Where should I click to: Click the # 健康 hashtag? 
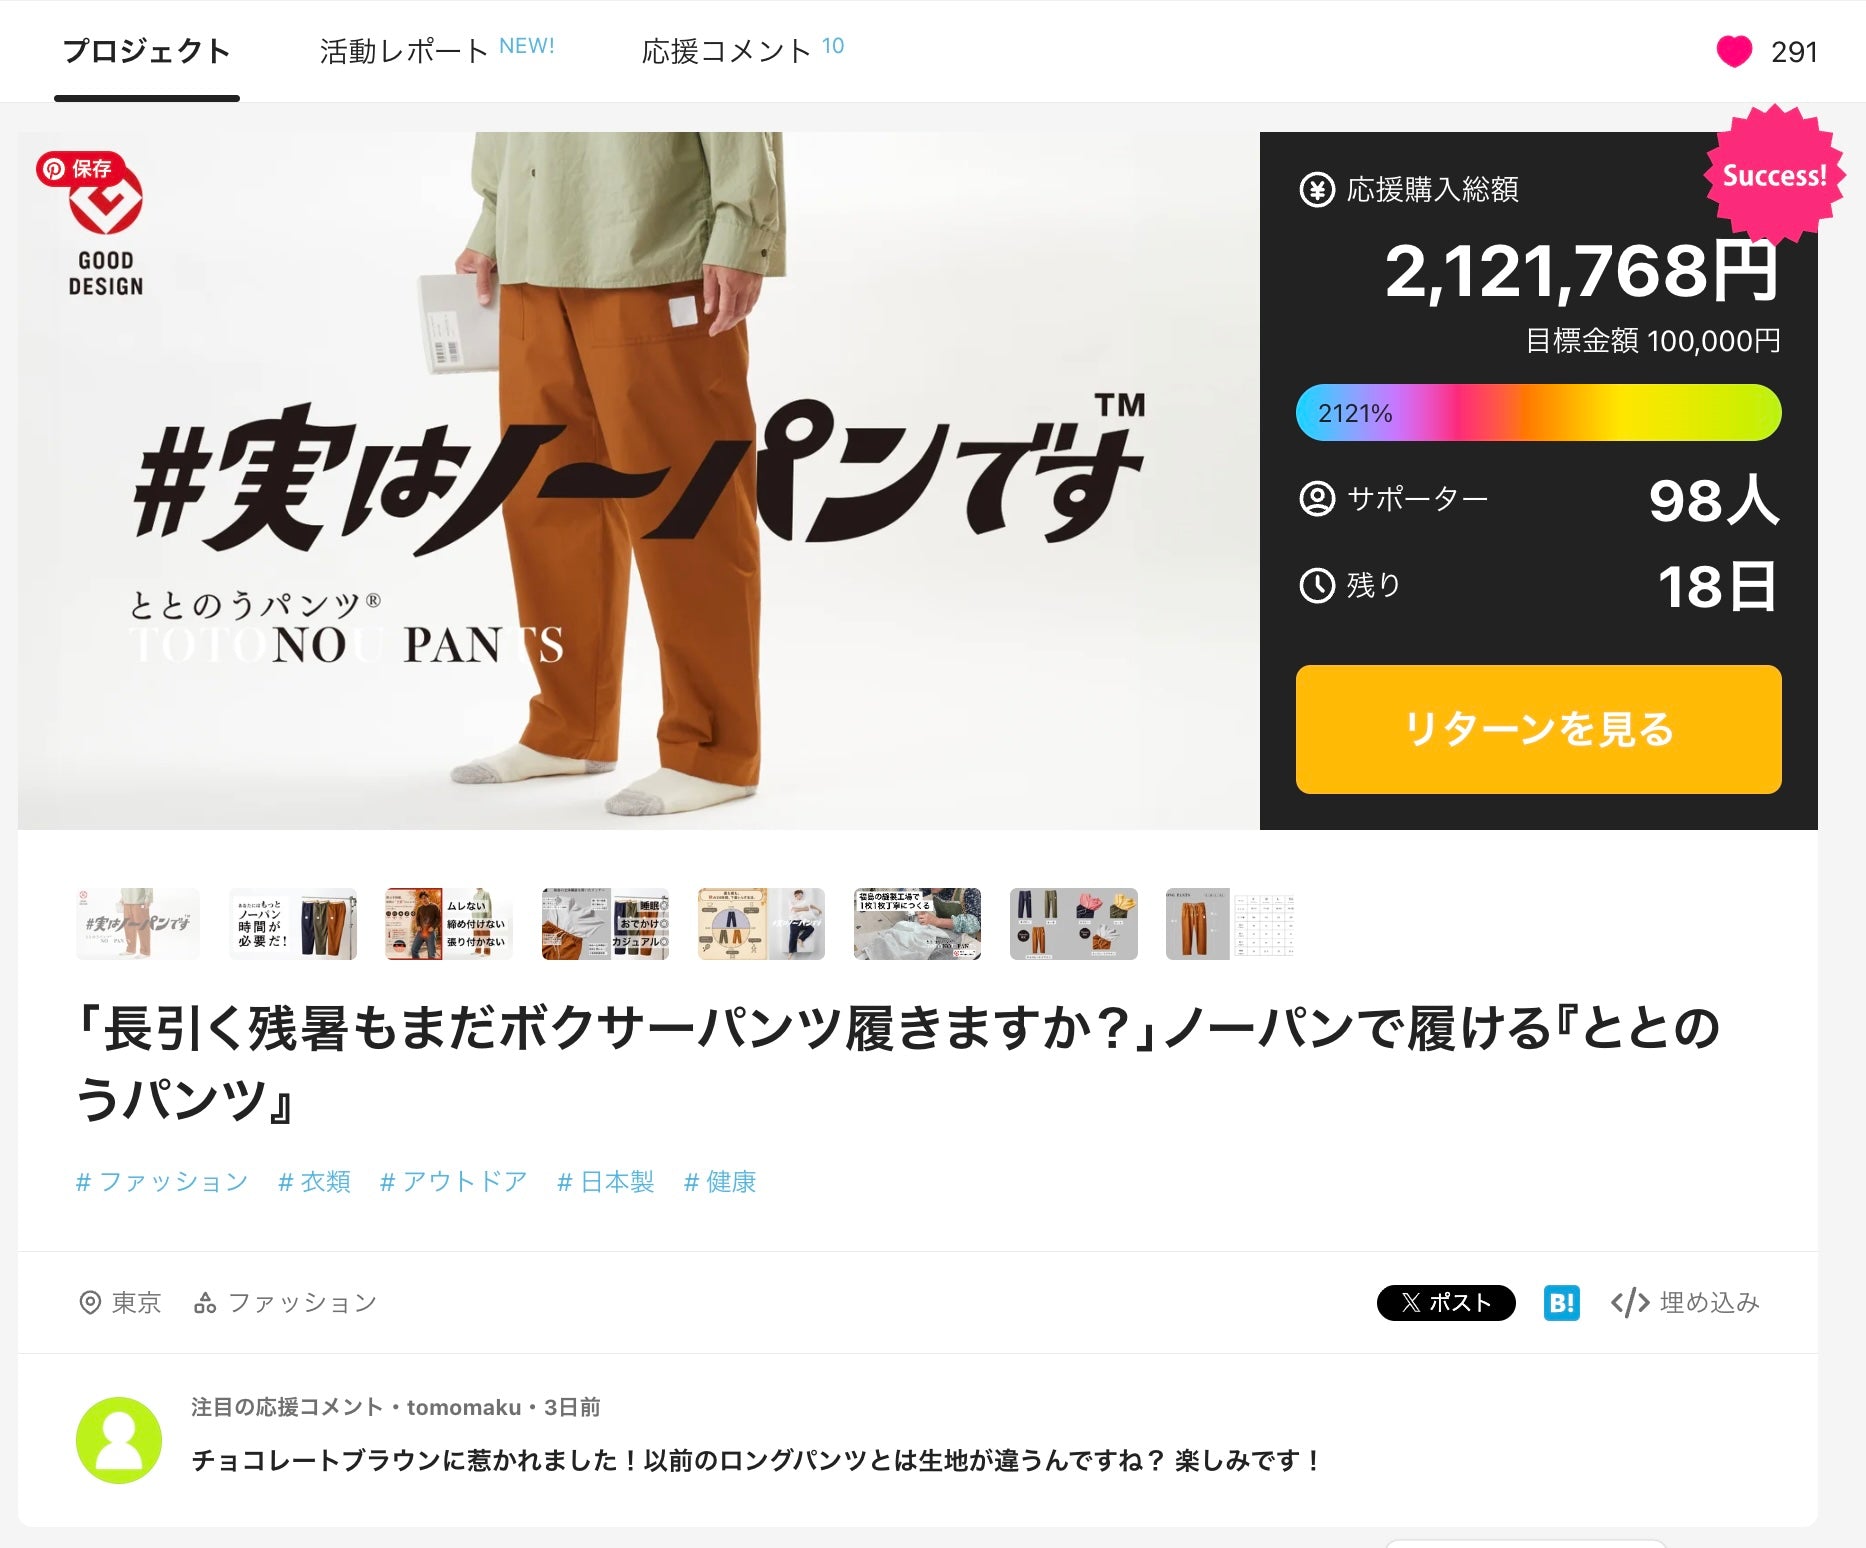click(x=720, y=1182)
